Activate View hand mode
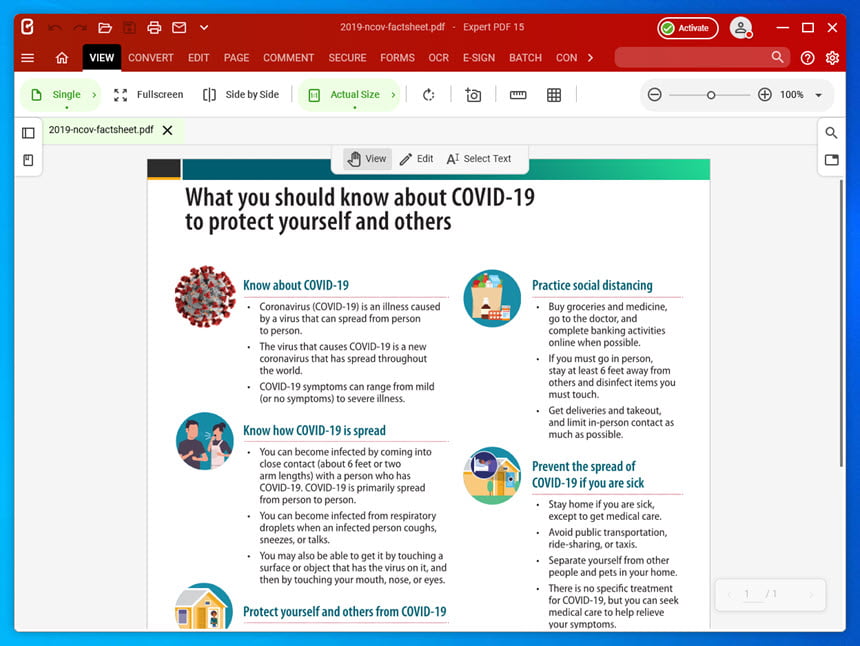This screenshot has width=860, height=646. click(x=367, y=158)
